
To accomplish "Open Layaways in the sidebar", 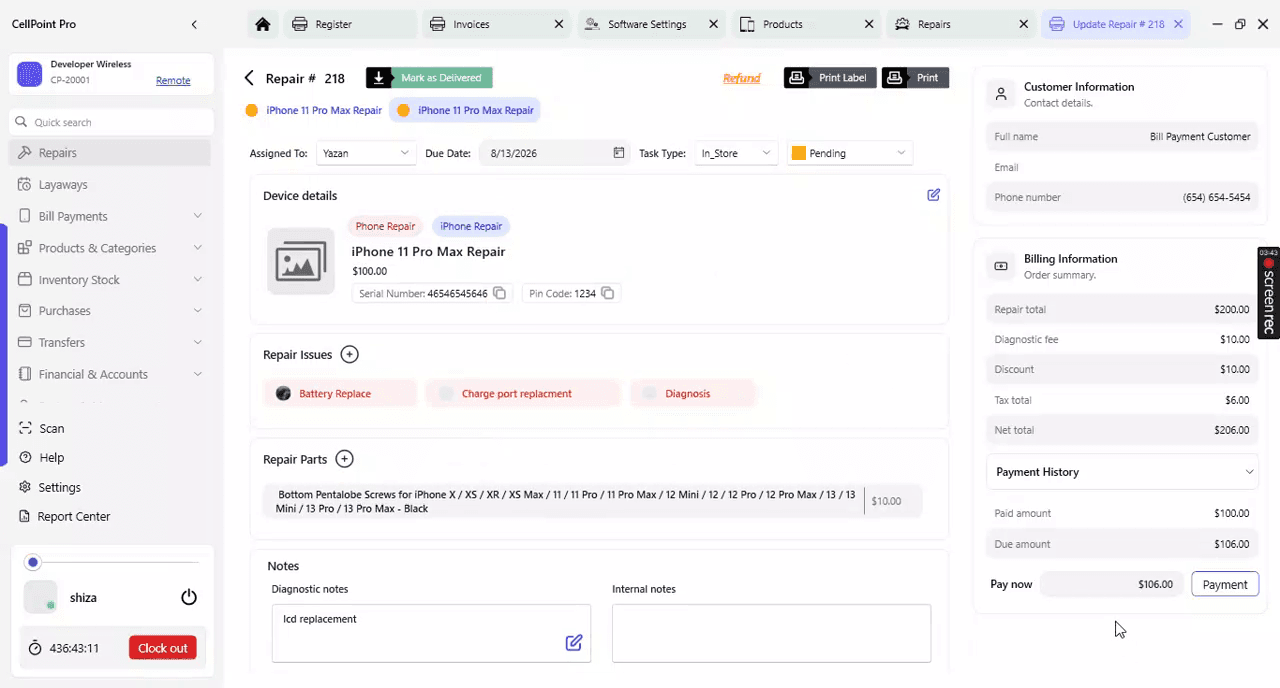I will (110, 184).
